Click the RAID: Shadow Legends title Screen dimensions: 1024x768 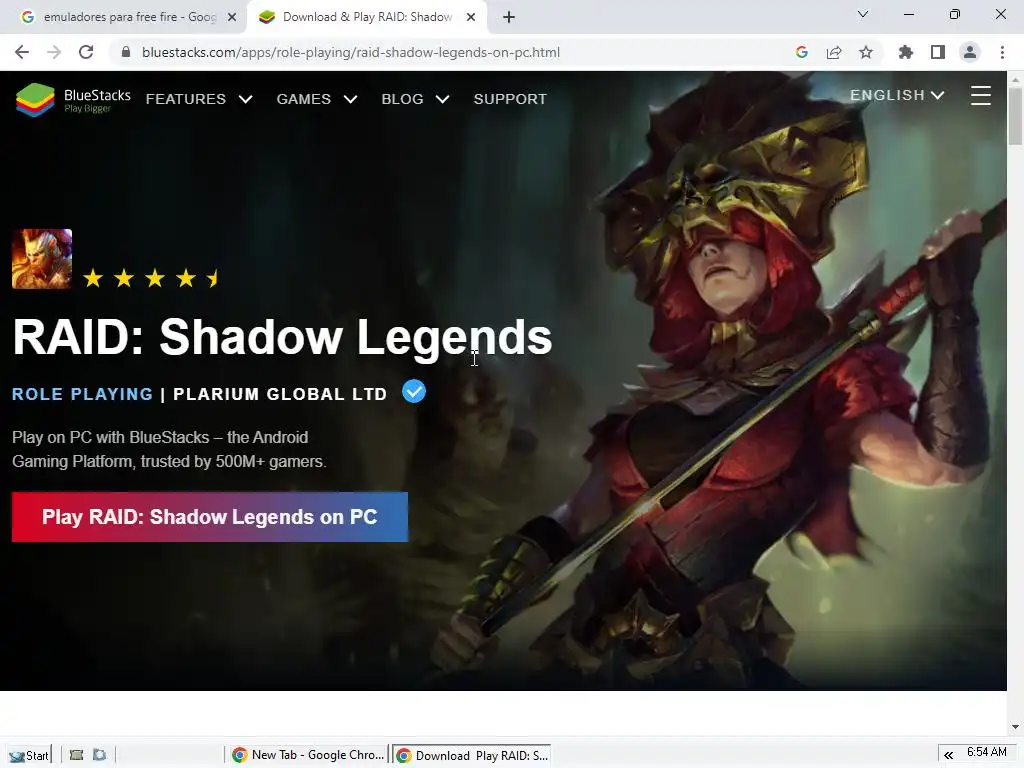pyautogui.click(x=282, y=338)
